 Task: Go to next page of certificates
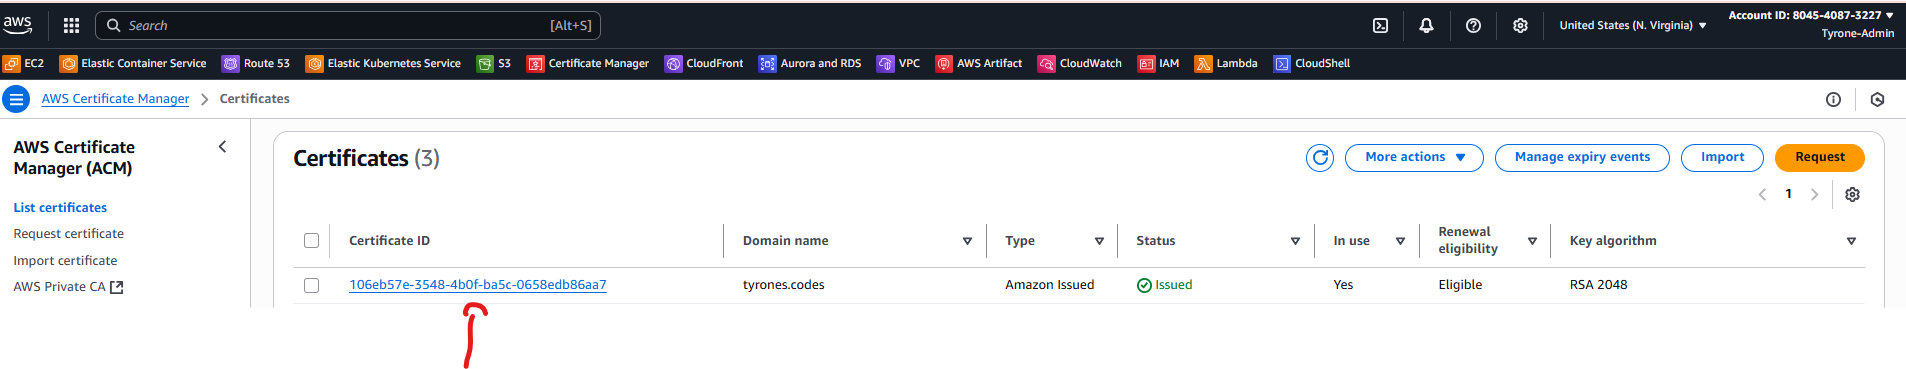point(1814,195)
